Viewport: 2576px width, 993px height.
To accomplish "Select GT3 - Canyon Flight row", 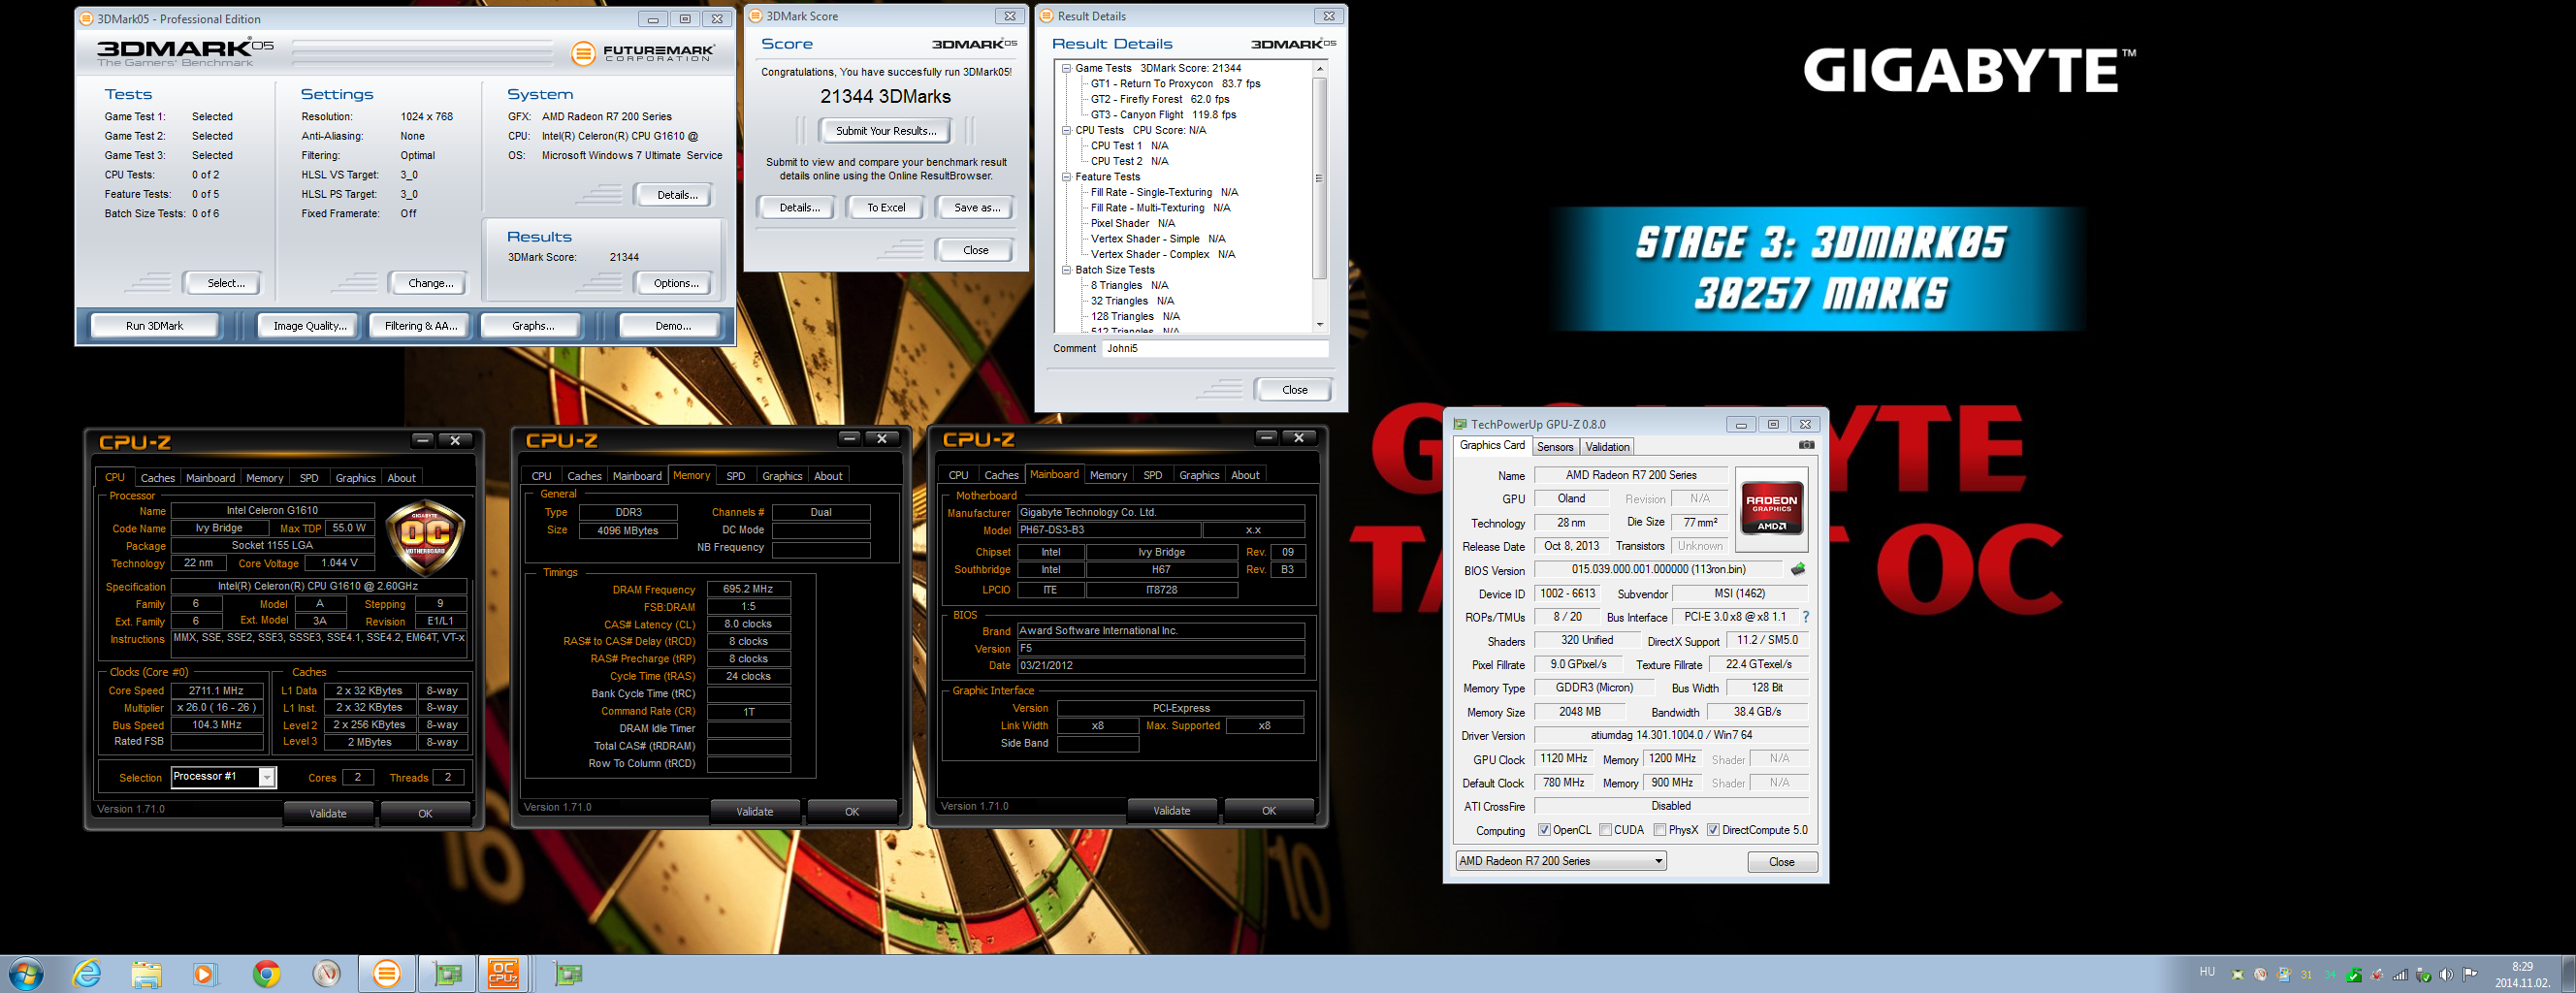I will 1163,115.
